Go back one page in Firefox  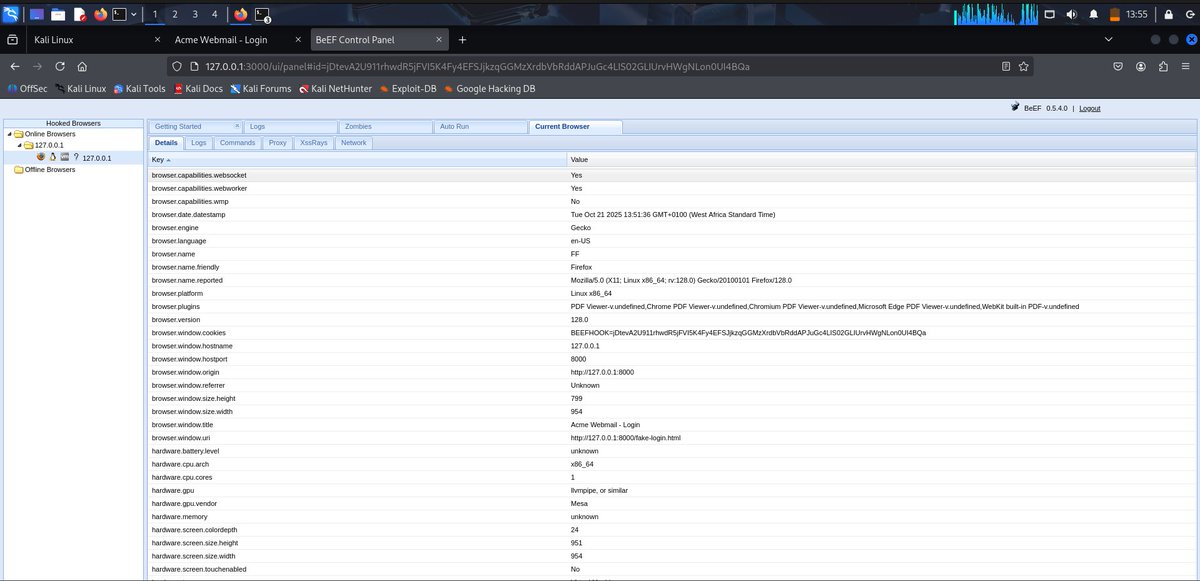[15, 66]
